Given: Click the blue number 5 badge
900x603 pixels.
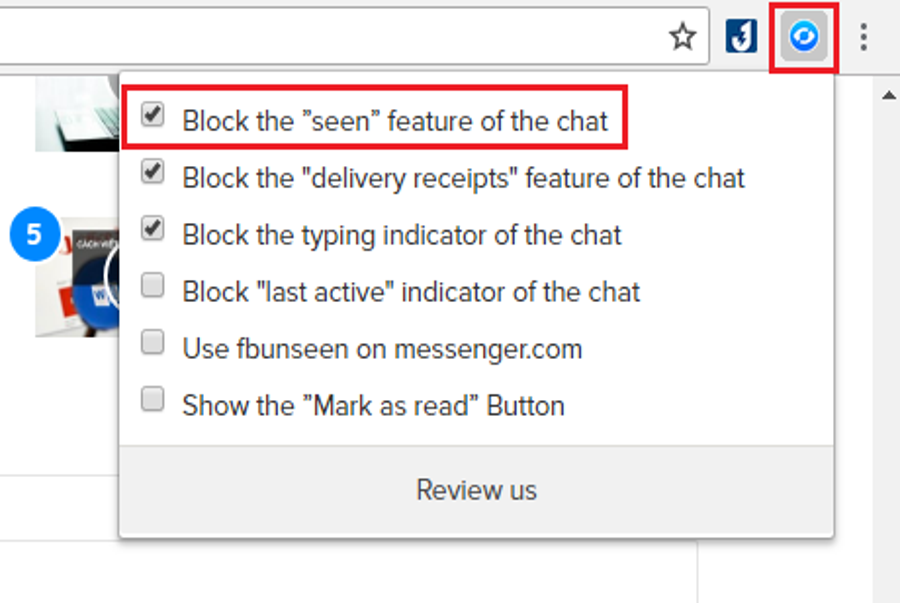Looking at the screenshot, I should tap(34, 234).
